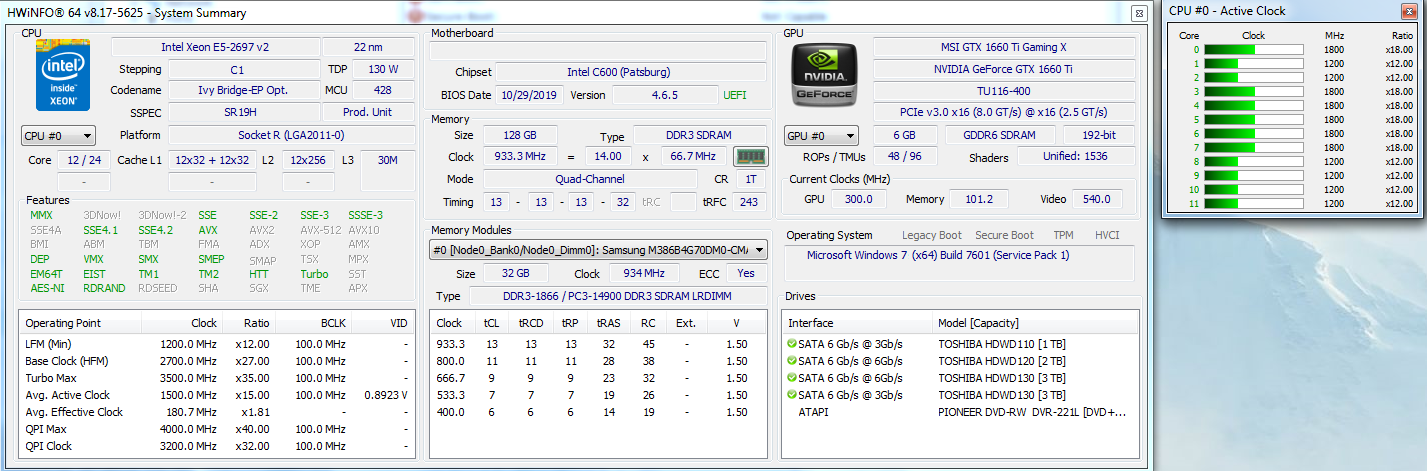Close the CPU #0 Active Clock window

(x=1409, y=11)
